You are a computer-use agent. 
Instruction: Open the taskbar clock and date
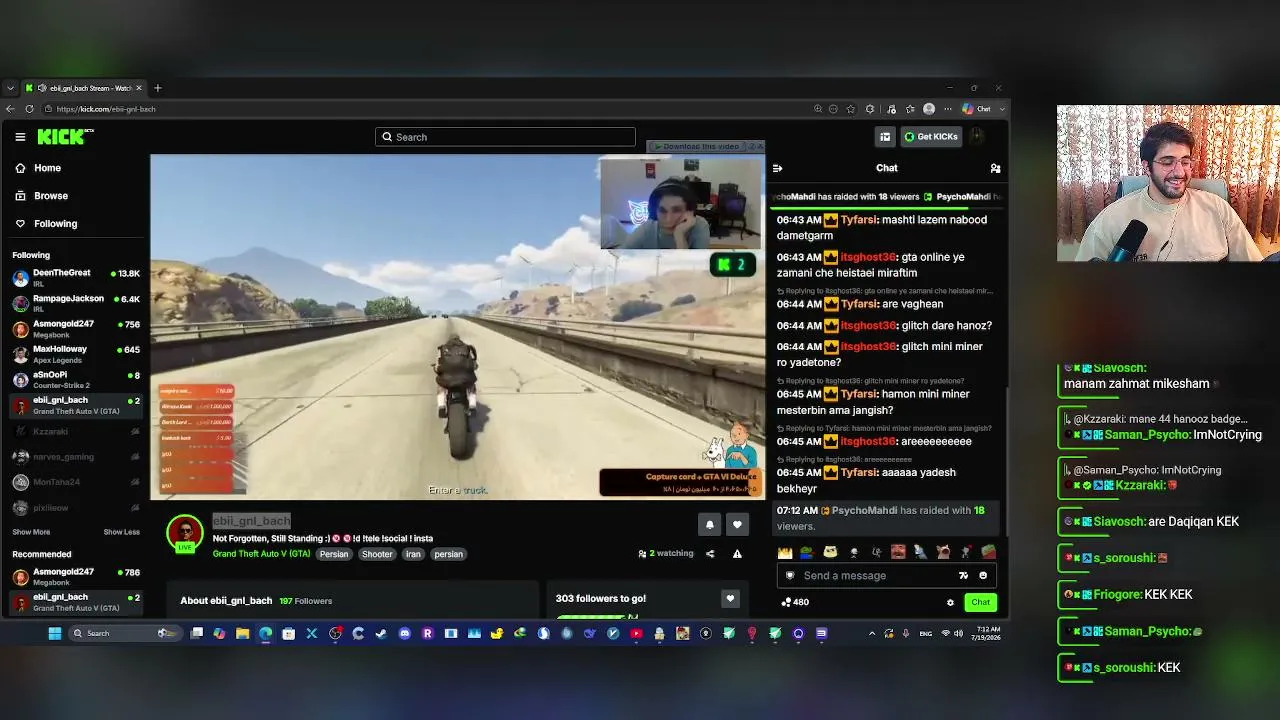coord(983,633)
